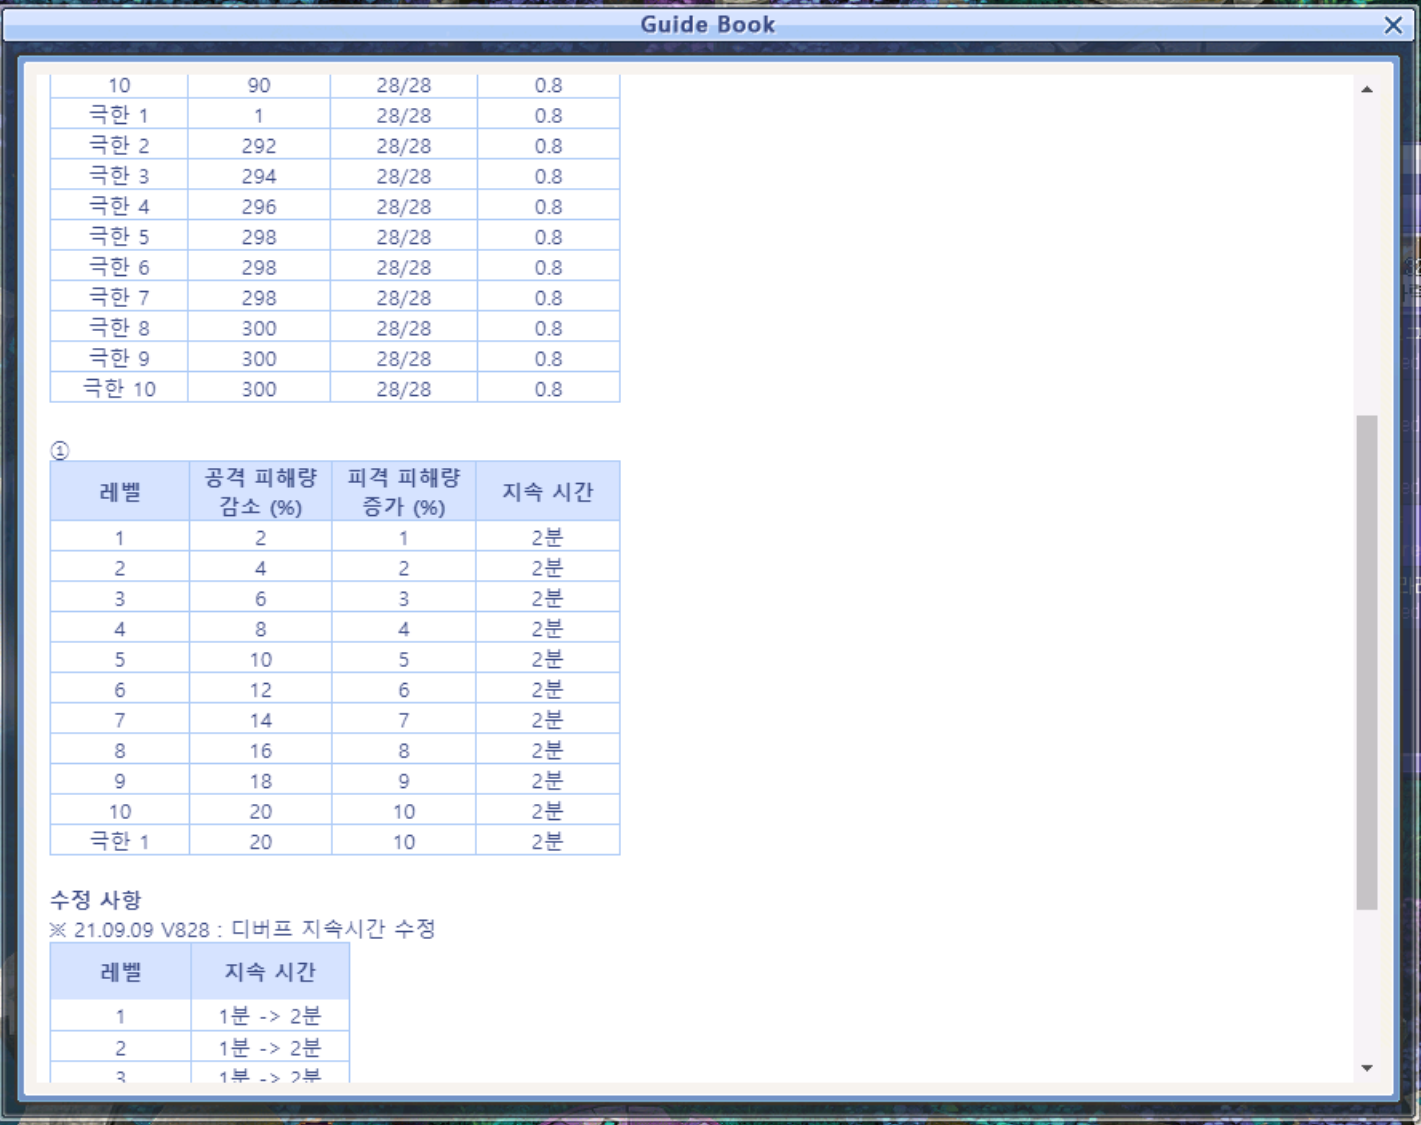Screen dimensions: 1421x1125
Task: Click the '극한 3' row label
Action: pyautogui.click(x=119, y=176)
